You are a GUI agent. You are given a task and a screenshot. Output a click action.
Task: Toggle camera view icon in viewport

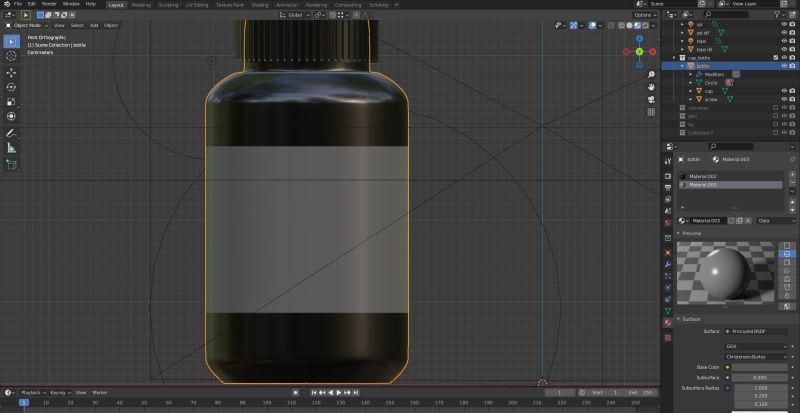(x=651, y=100)
